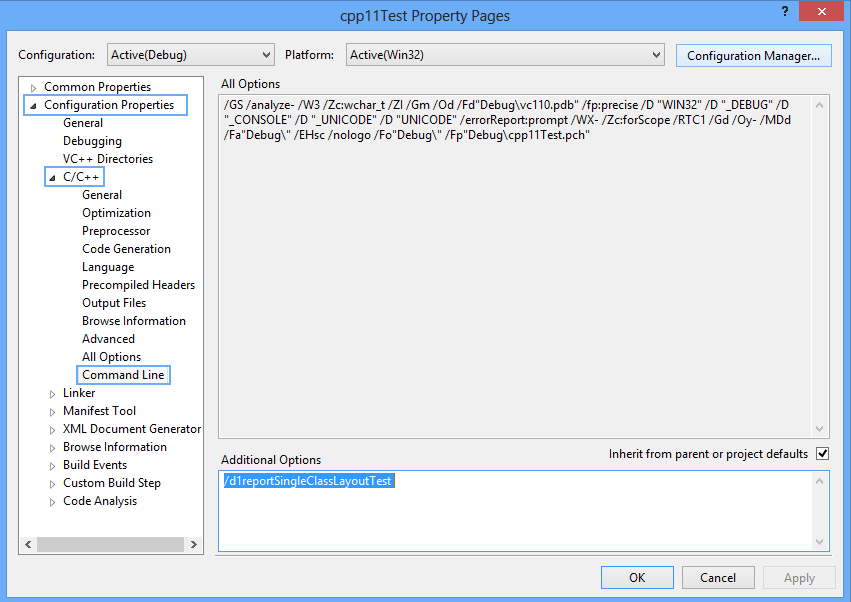Viewport: 851px width, 602px height.
Task: Click the Configuration Manager button
Action: point(753,56)
